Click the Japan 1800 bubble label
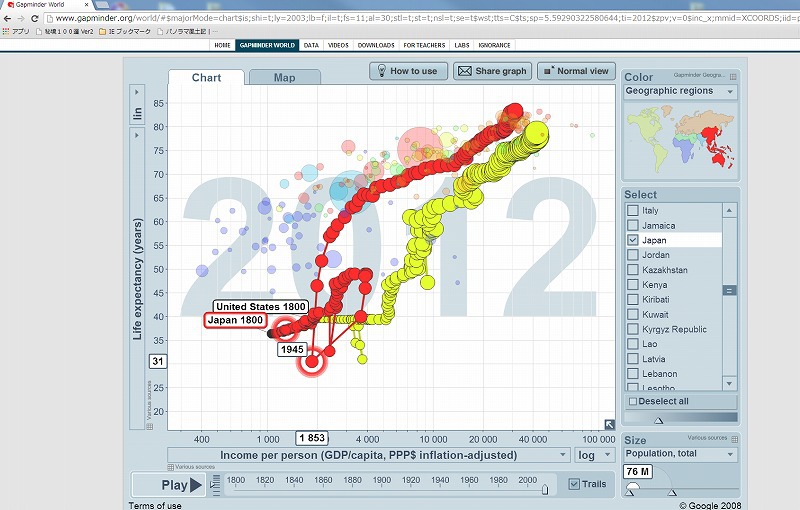This screenshot has height=510, width=800. (235, 320)
